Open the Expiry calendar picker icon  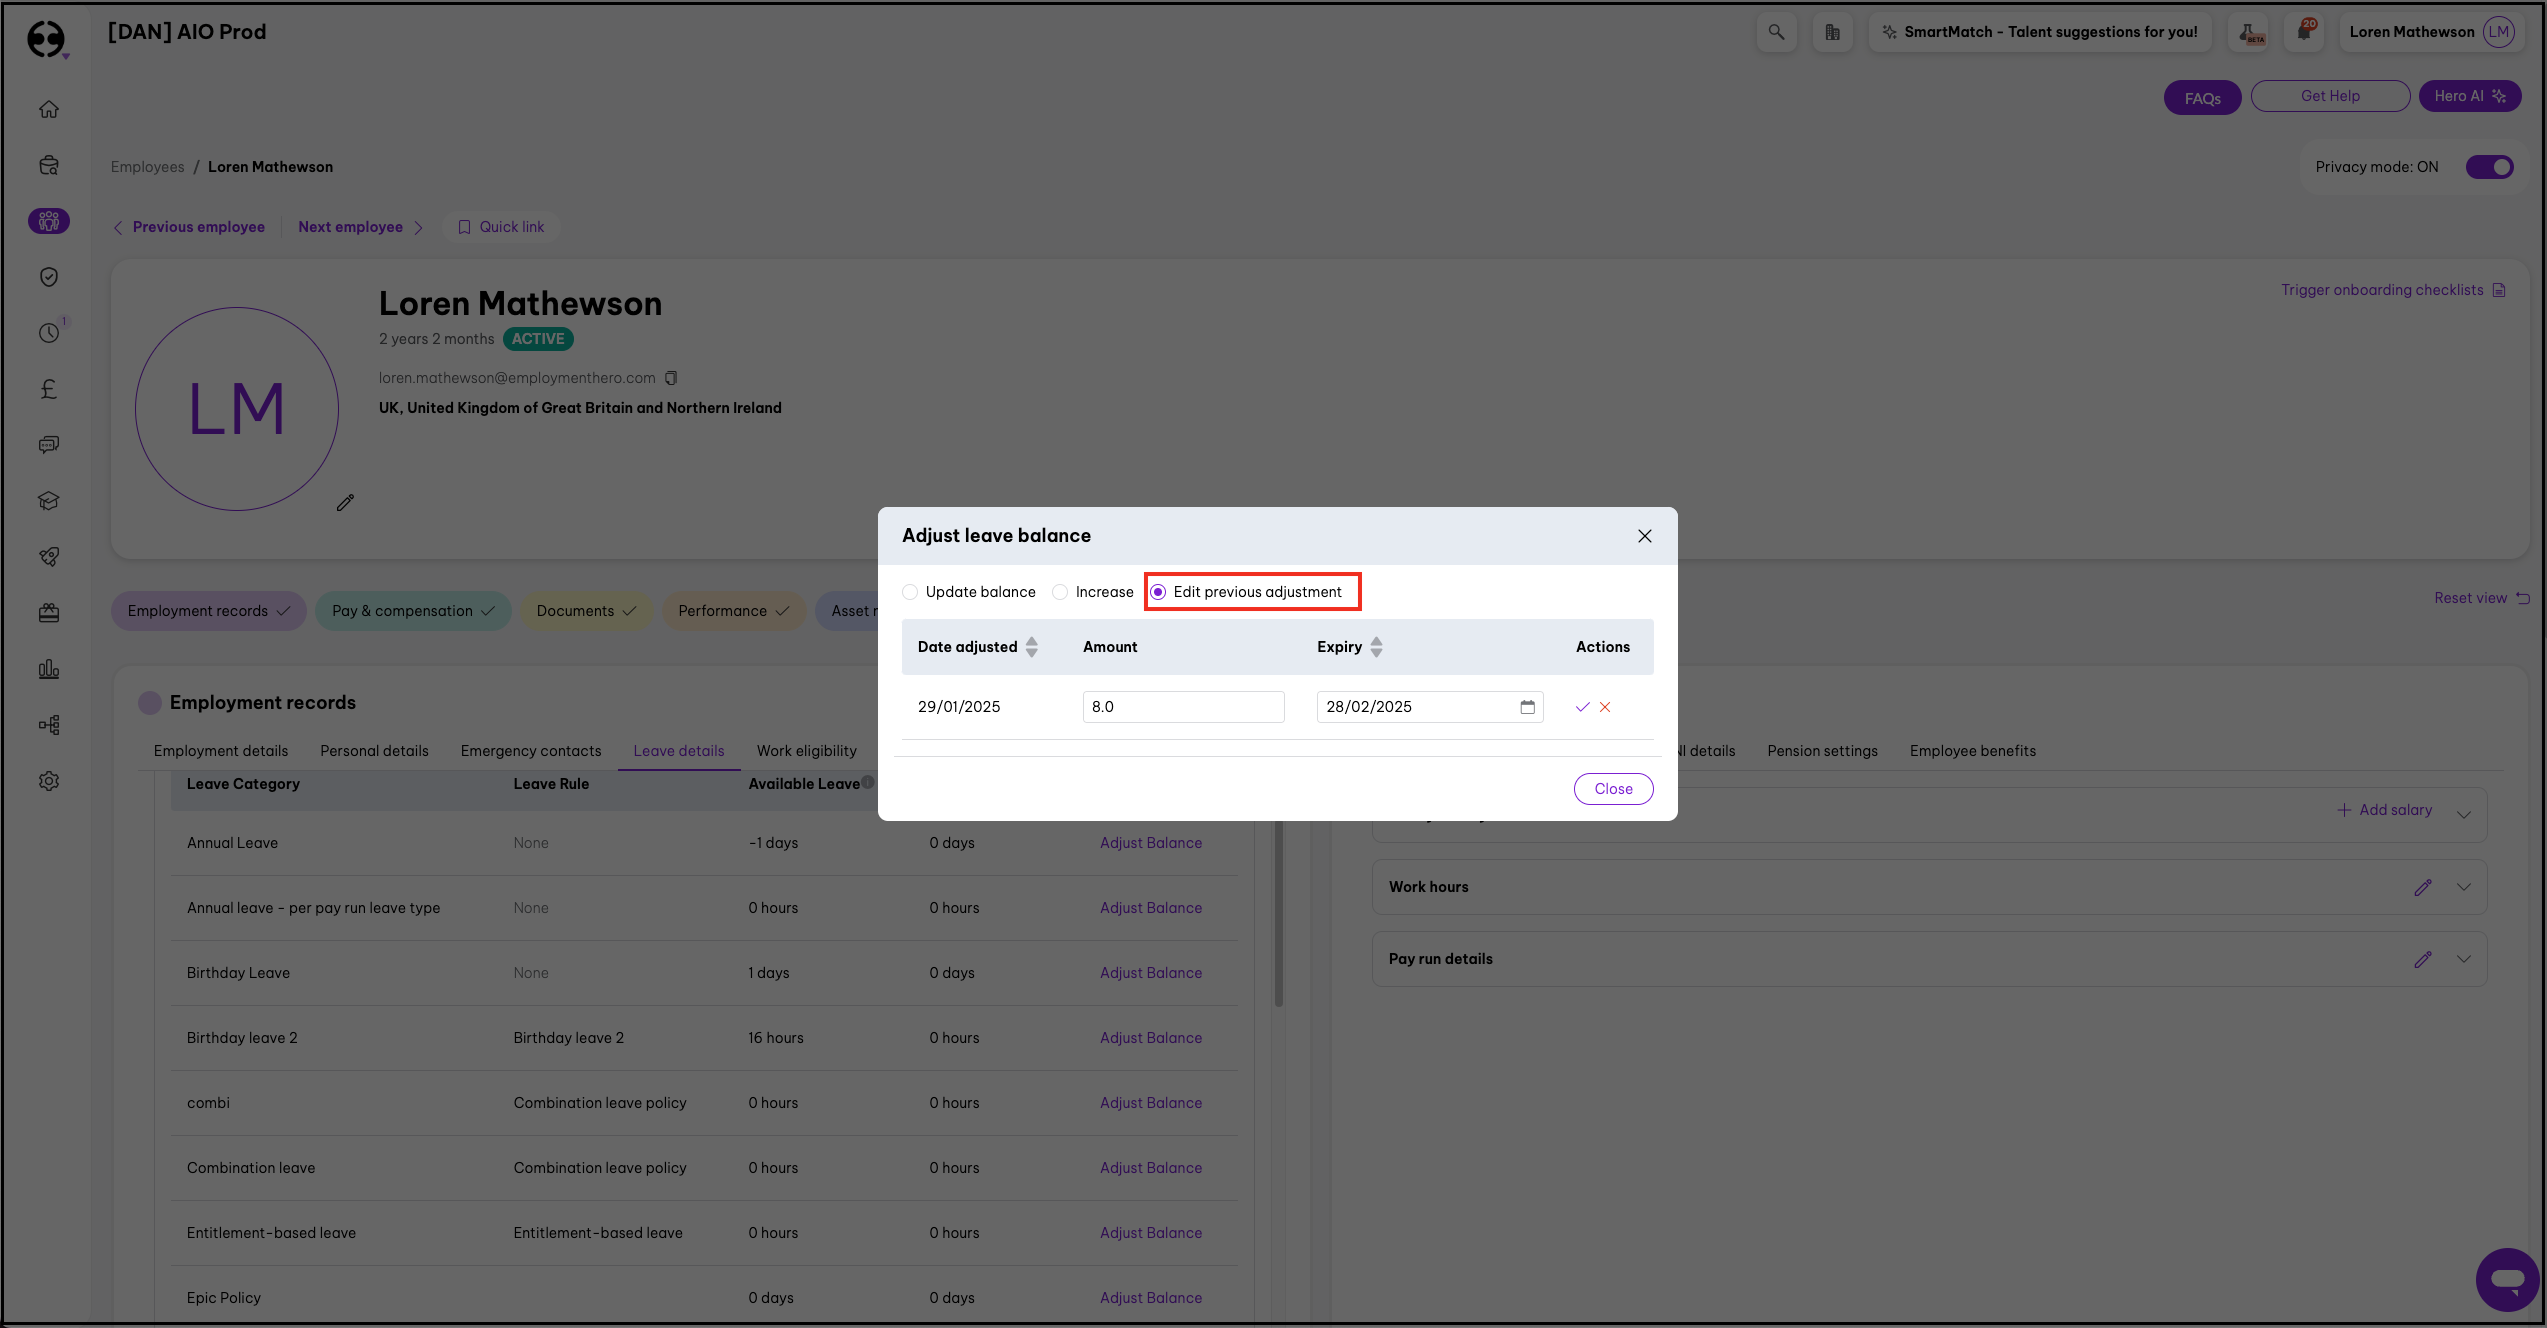(x=1527, y=707)
